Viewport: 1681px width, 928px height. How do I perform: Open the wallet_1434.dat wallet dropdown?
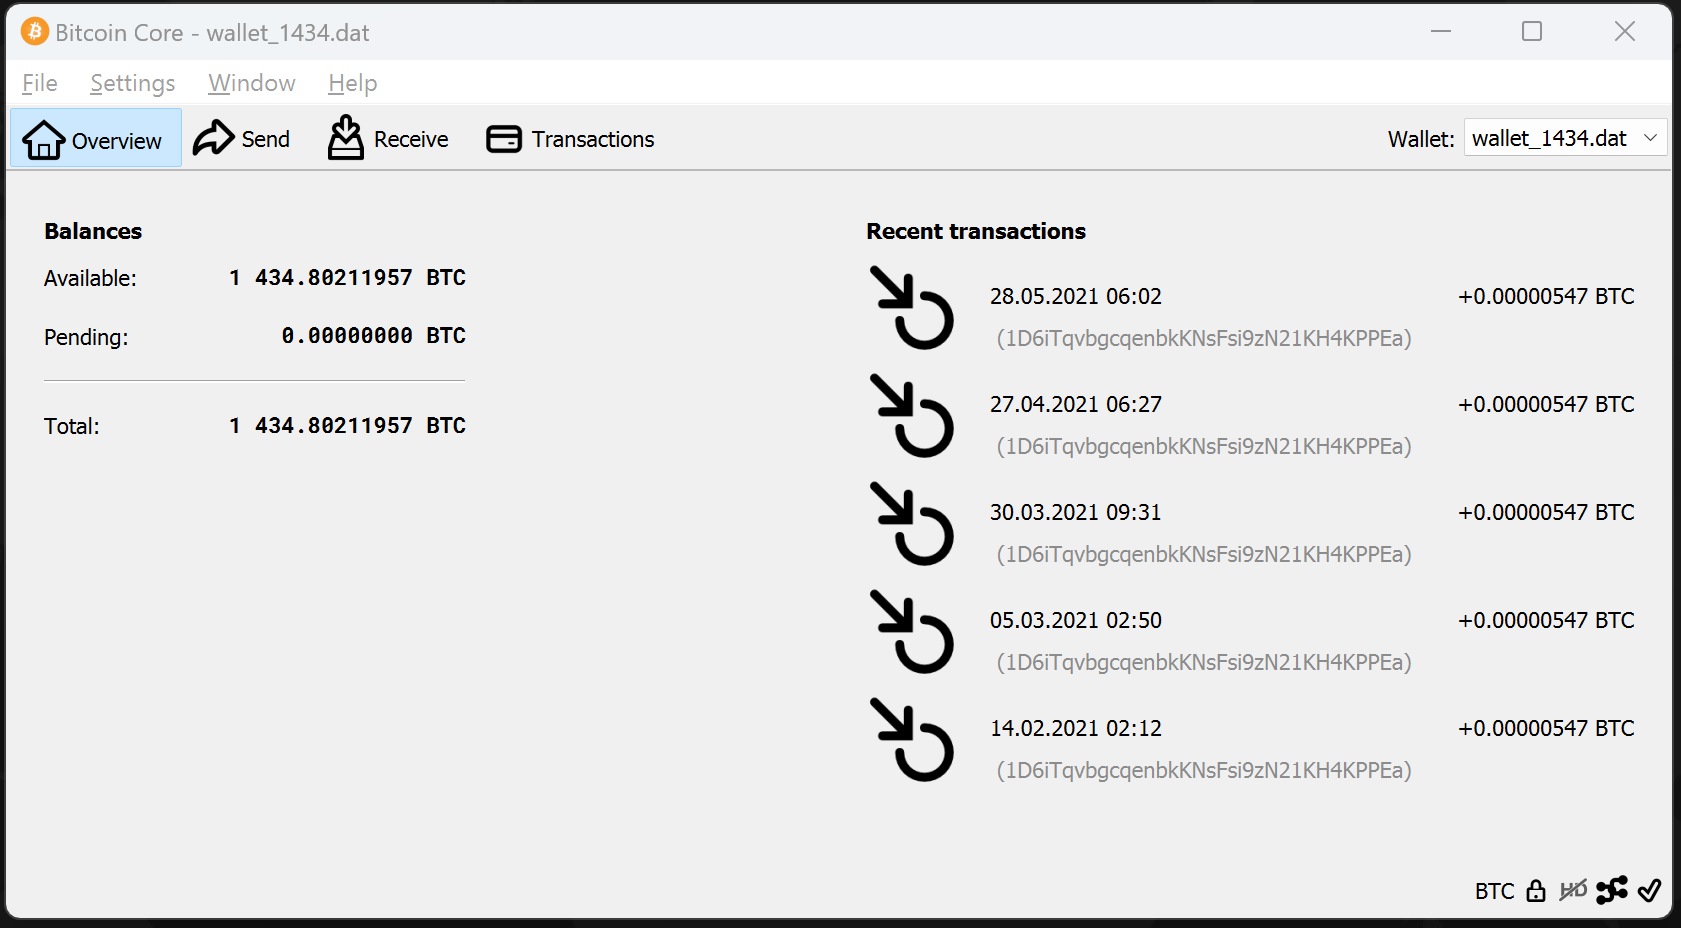point(1565,138)
